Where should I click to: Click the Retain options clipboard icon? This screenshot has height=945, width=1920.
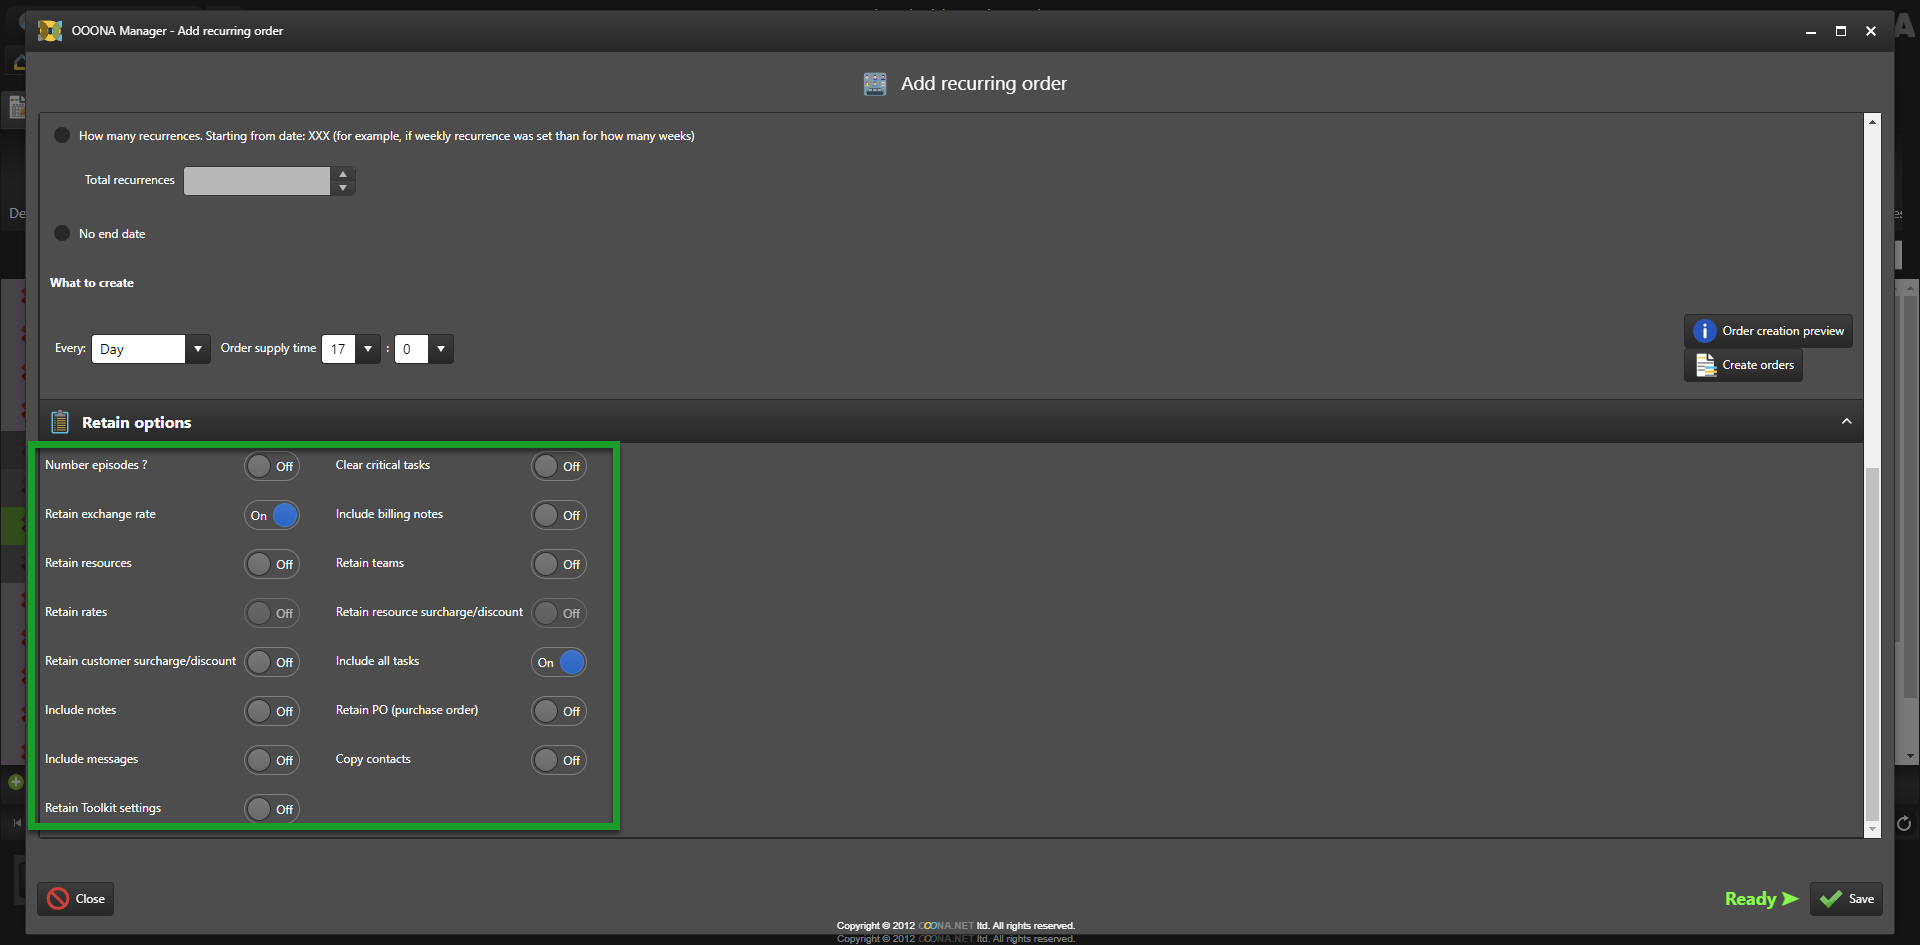pos(60,422)
